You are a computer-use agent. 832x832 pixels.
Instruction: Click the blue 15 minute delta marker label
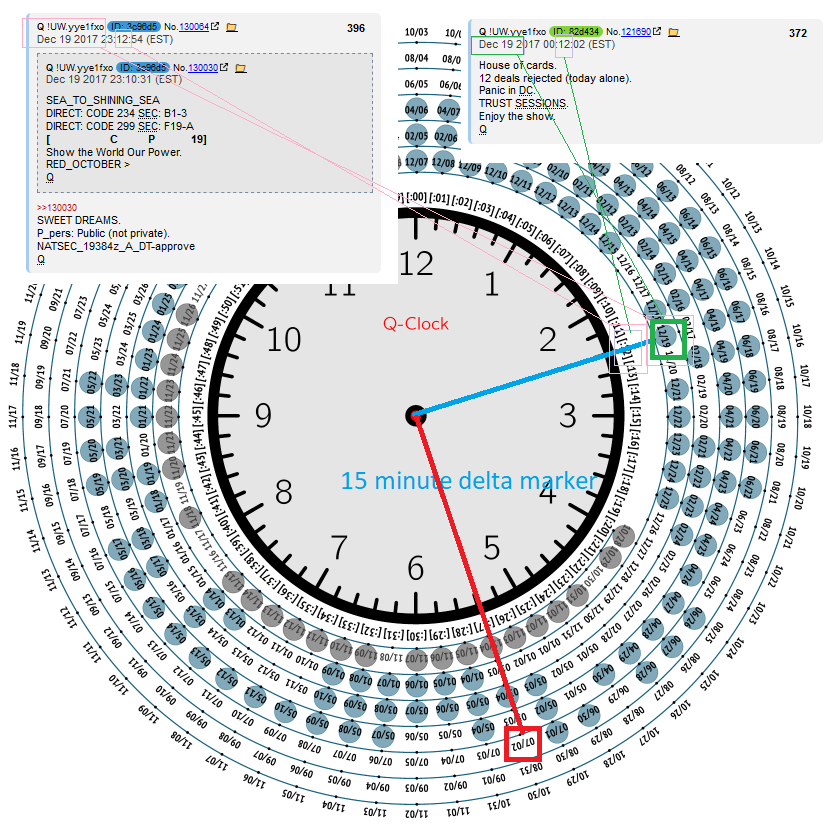(469, 481)
